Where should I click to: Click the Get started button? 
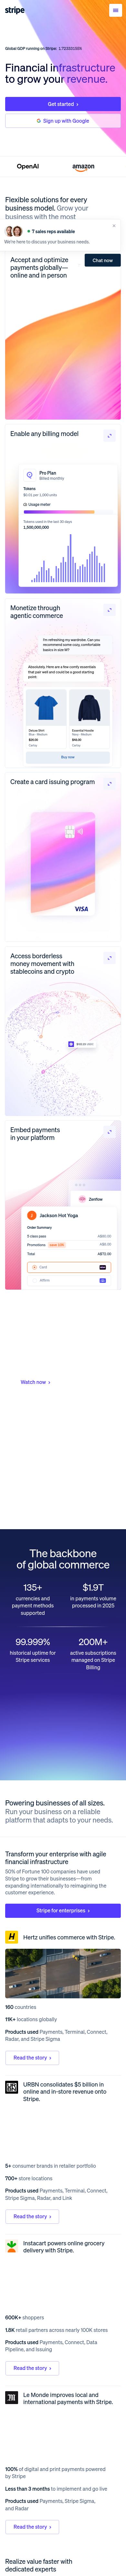point(63,104)
